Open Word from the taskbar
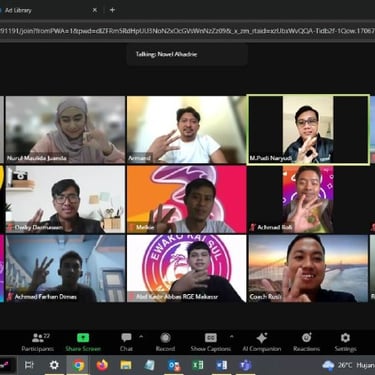The width and height of the screenshot is (375, 375). pyautogui.click(x=222, y=365)
